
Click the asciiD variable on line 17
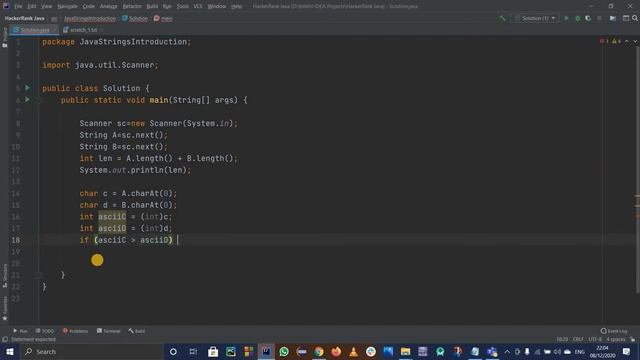point(112,228)
